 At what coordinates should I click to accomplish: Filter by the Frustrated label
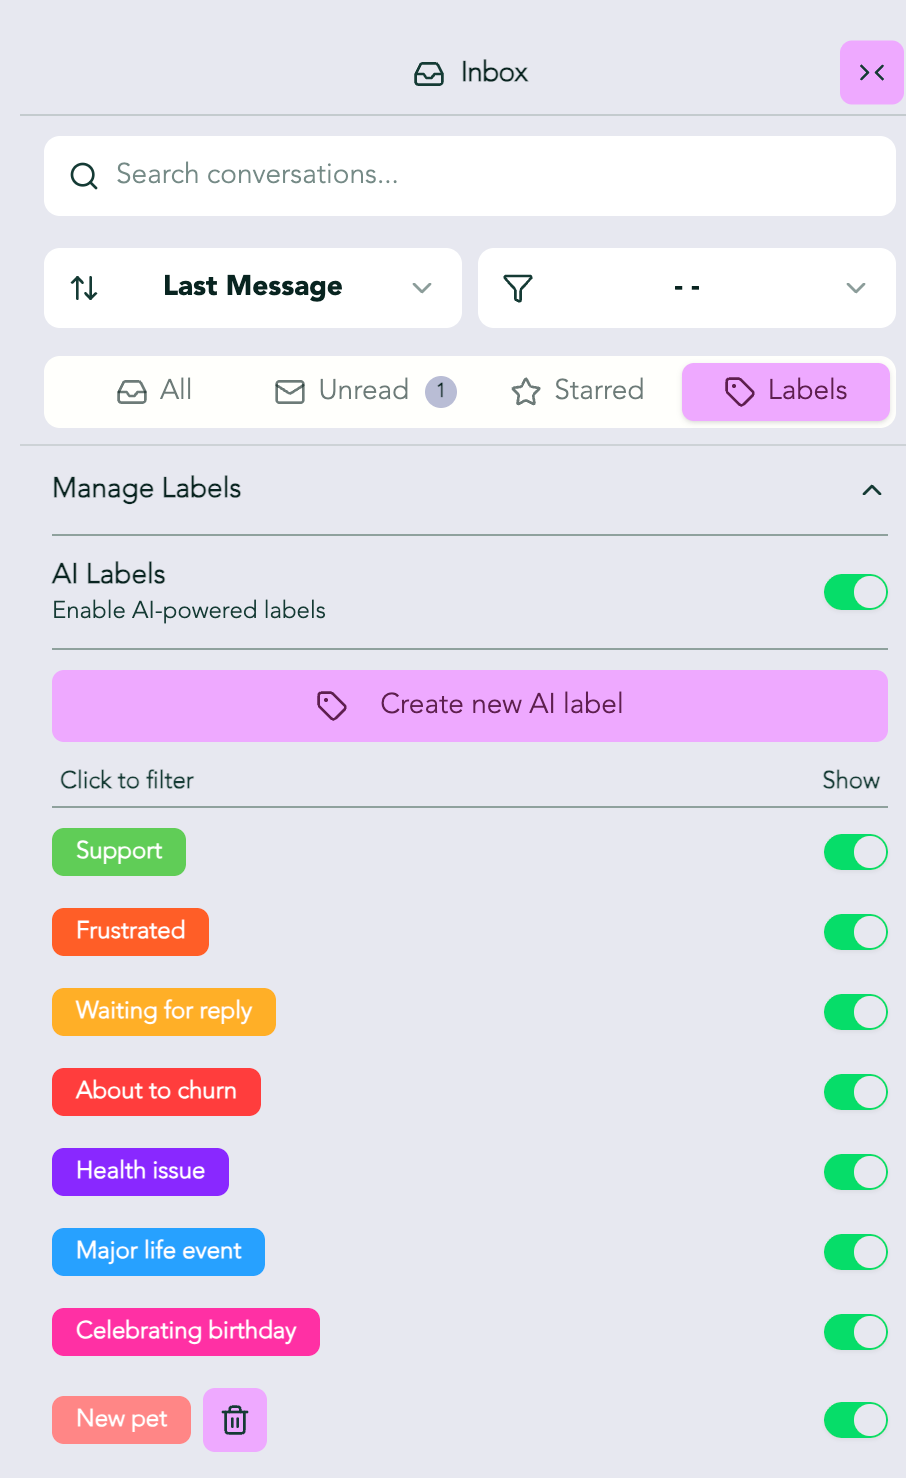130,932
